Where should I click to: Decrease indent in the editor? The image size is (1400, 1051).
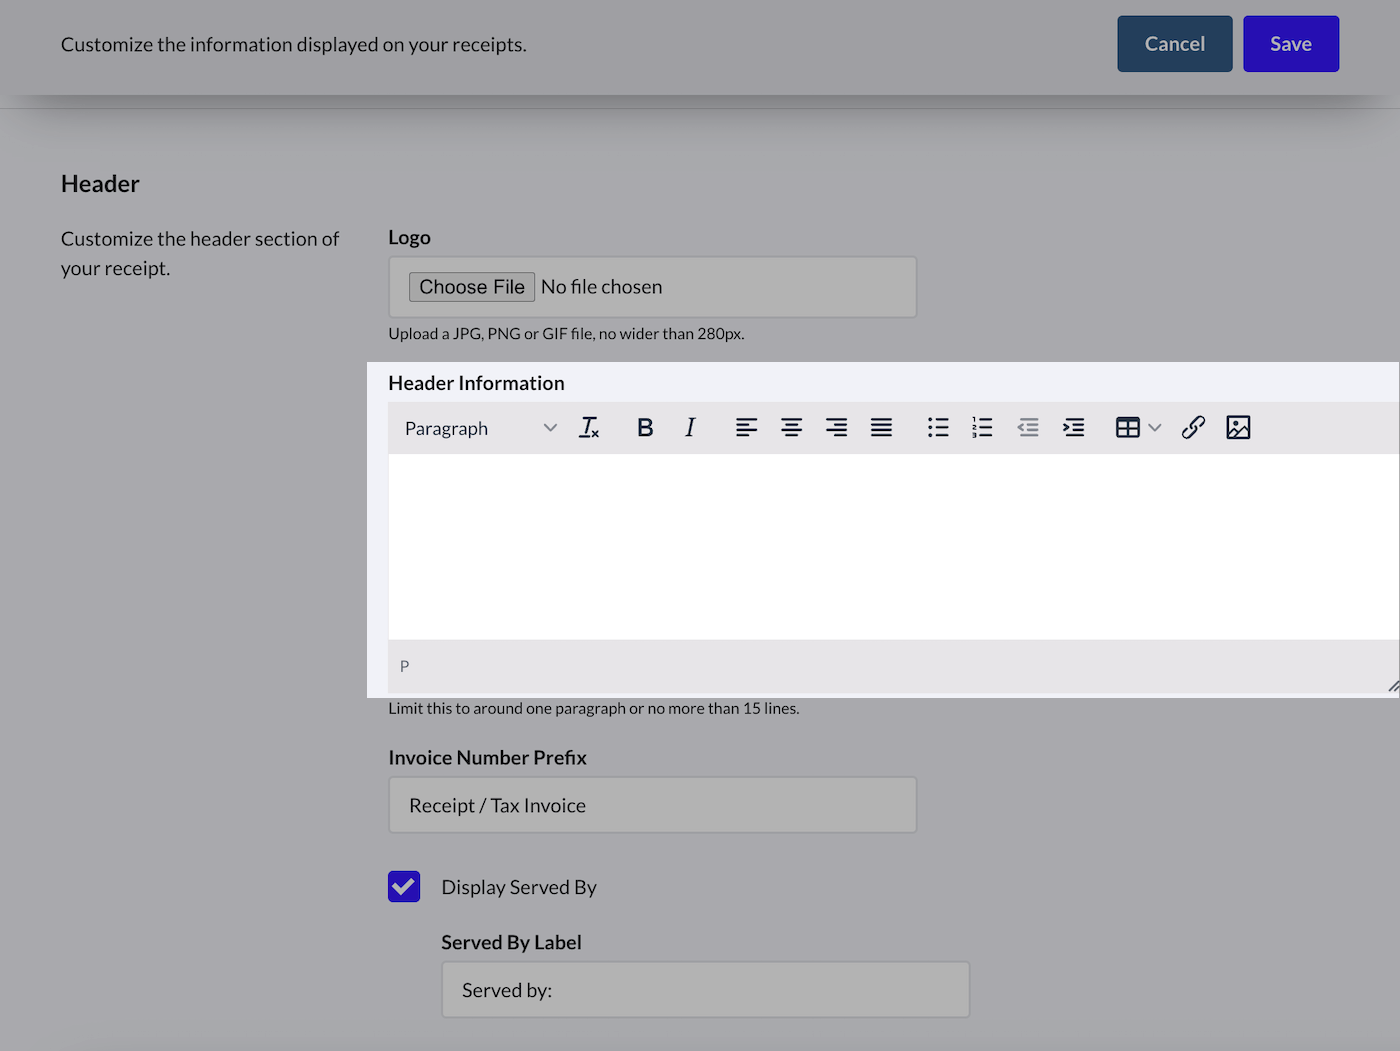pyautogui.click(x=1028, y=428)
